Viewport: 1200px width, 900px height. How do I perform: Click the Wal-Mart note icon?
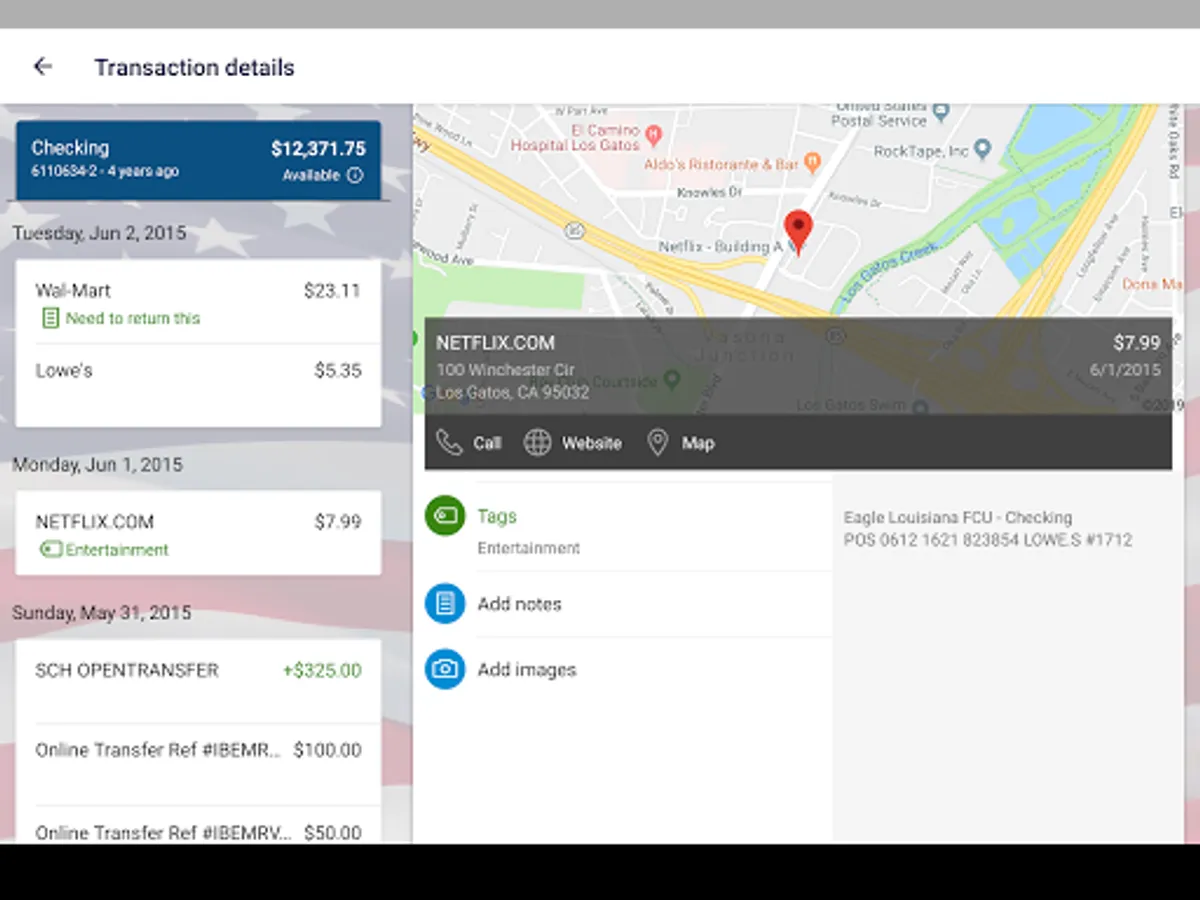[x=50, y=318]
